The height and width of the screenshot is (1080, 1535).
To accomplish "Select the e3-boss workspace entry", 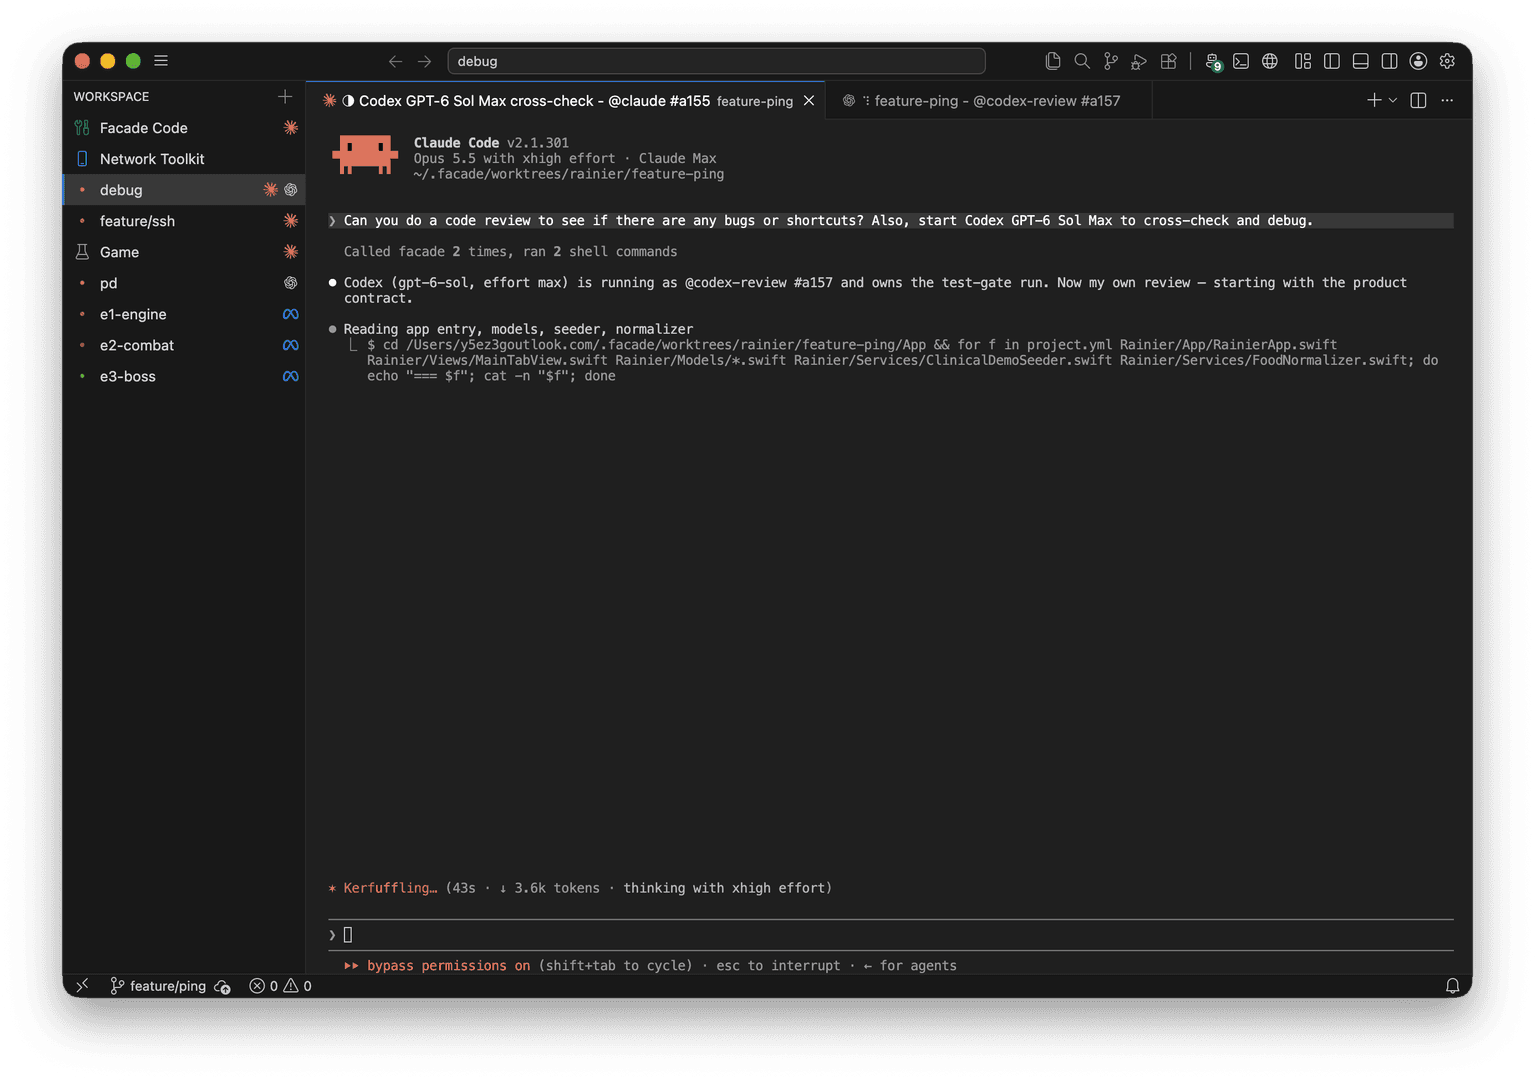I will [x=184, y=376].
